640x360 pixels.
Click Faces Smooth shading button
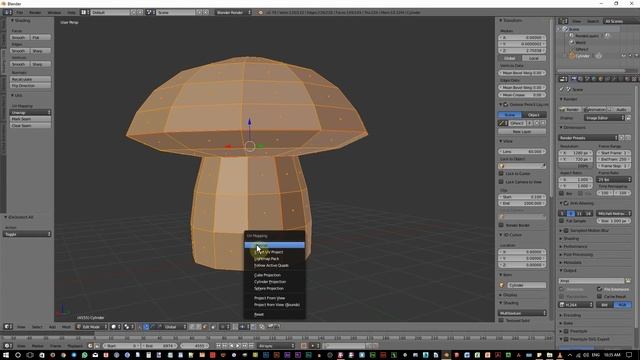[19, 37]
